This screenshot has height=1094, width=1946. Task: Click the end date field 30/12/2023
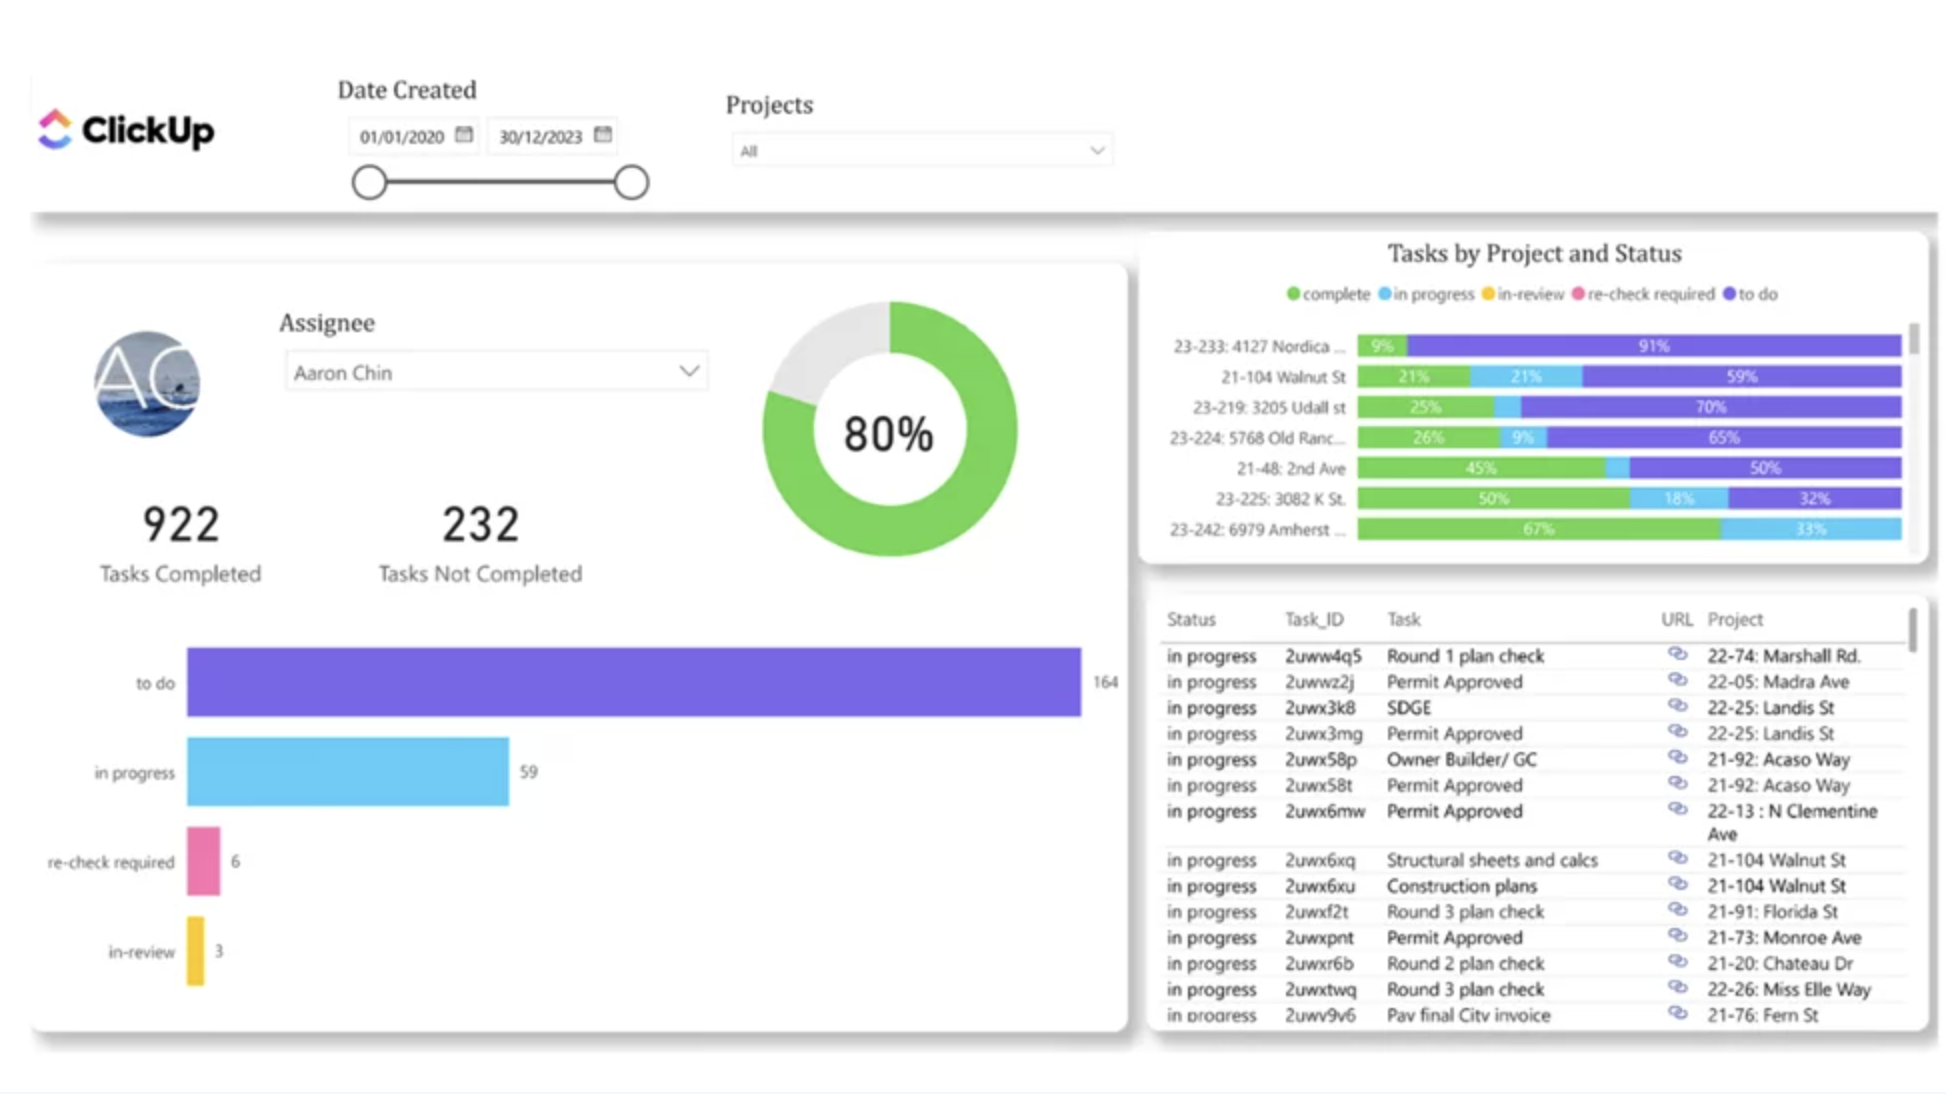tap(540, 137)
